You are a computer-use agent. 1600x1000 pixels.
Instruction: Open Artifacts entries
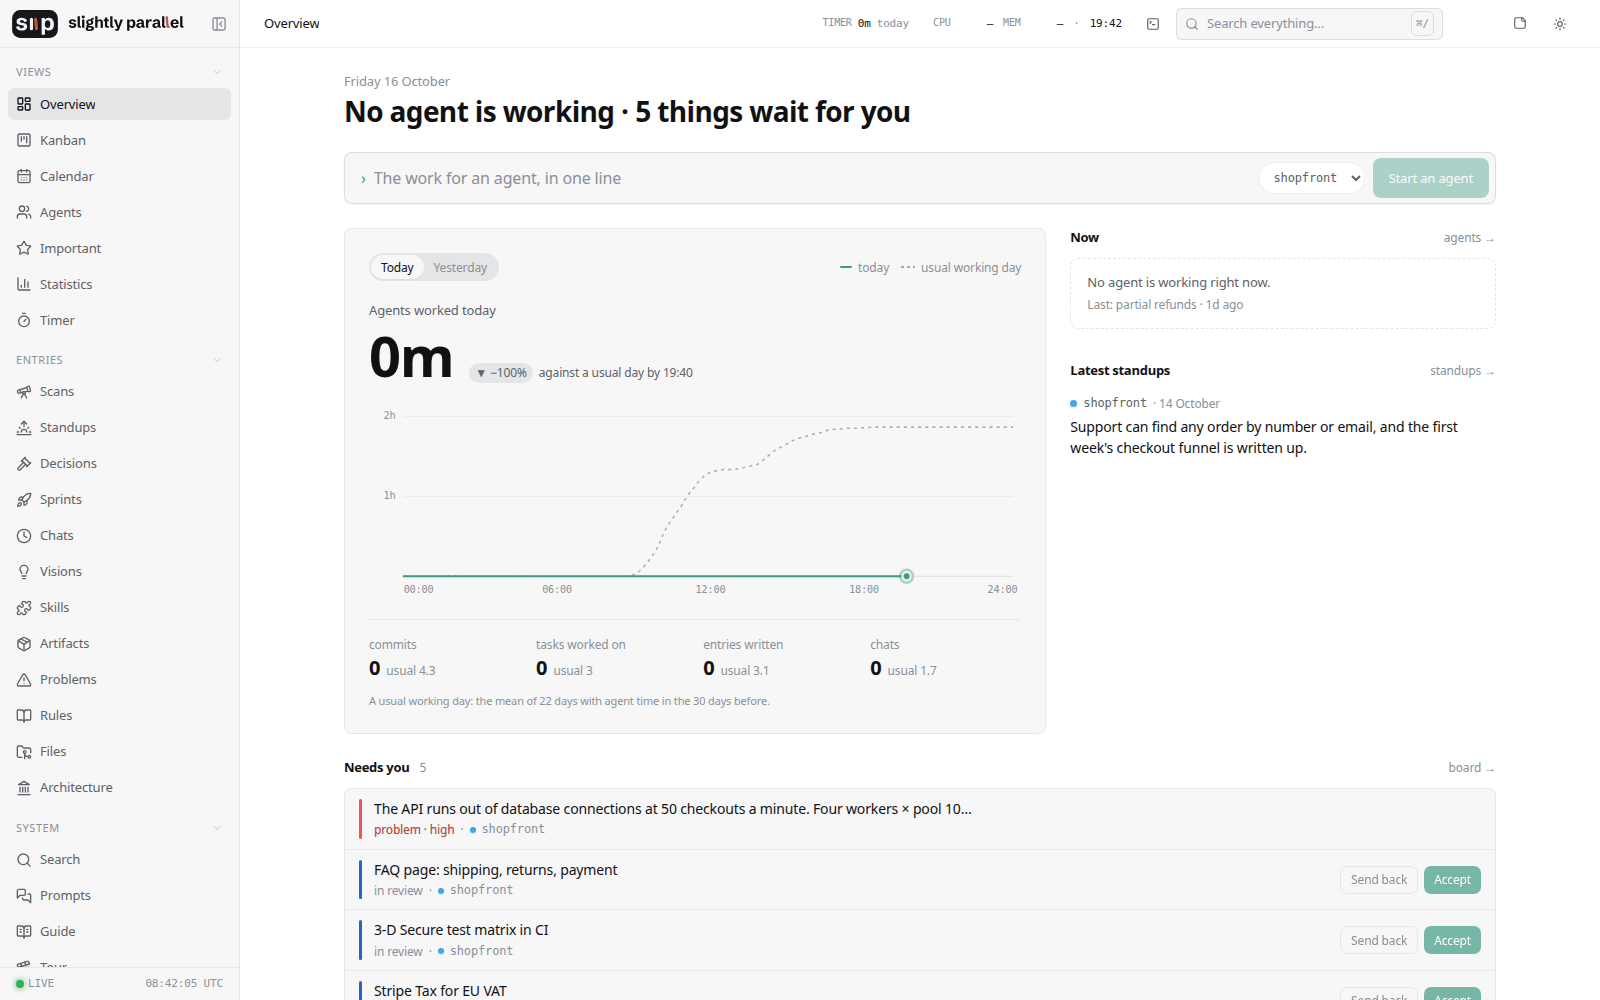(x=119, y=643)
